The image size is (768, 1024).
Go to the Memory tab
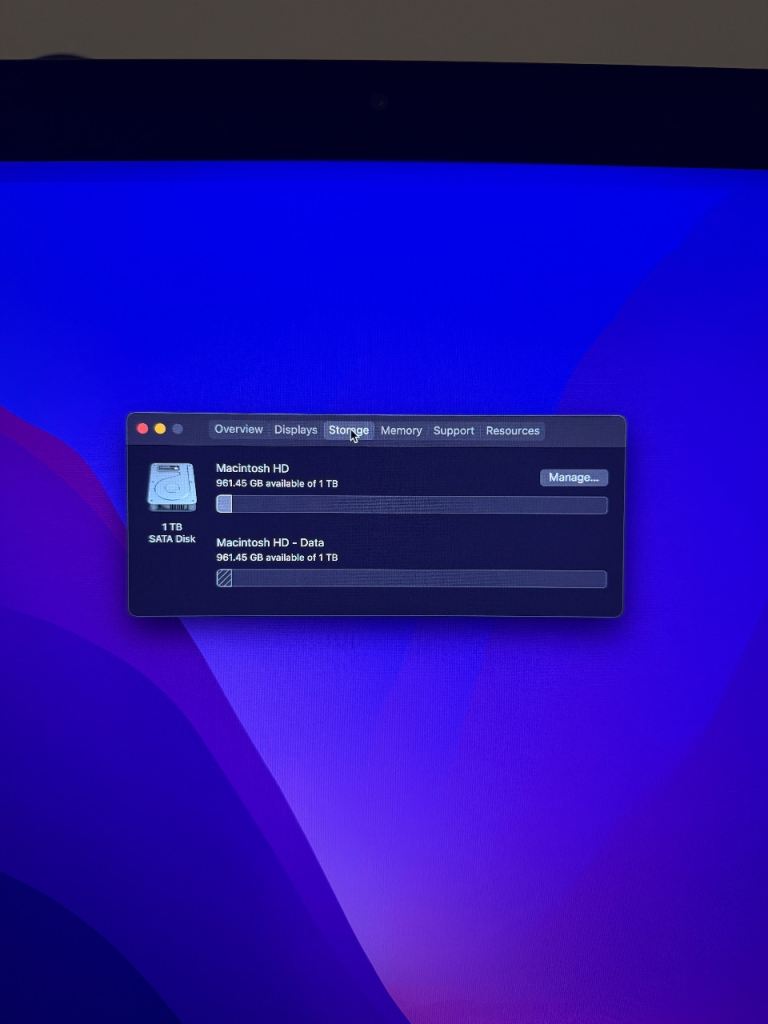(x=401, y=431)
